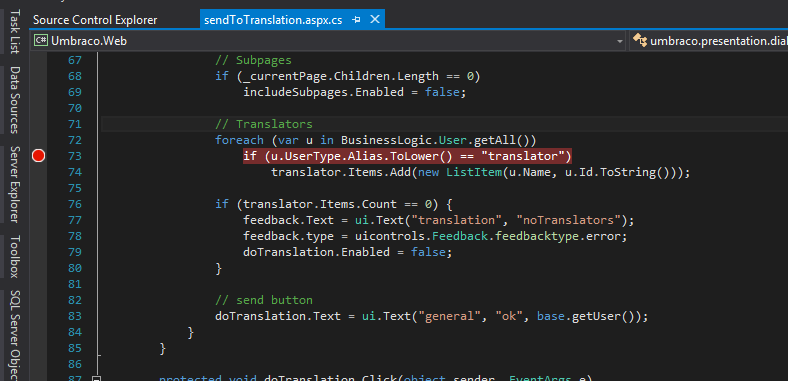
Task: Click the '// Translators' comment
Action: click(x=264, y=124)
